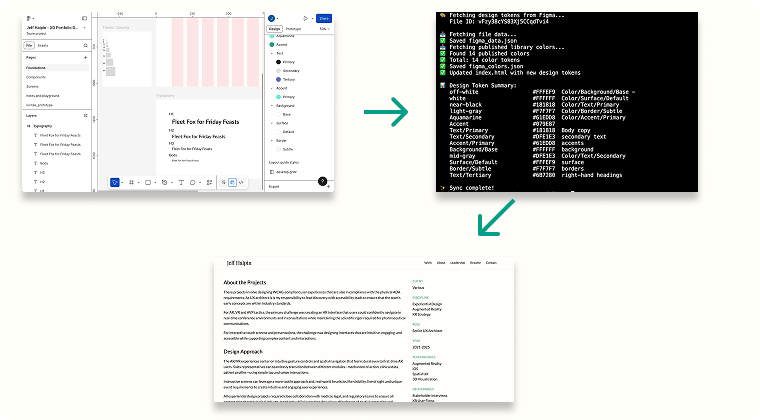Select the Text tool in Figma toolbar
This screenshot has height=420, width=760.
coord(181,183)
